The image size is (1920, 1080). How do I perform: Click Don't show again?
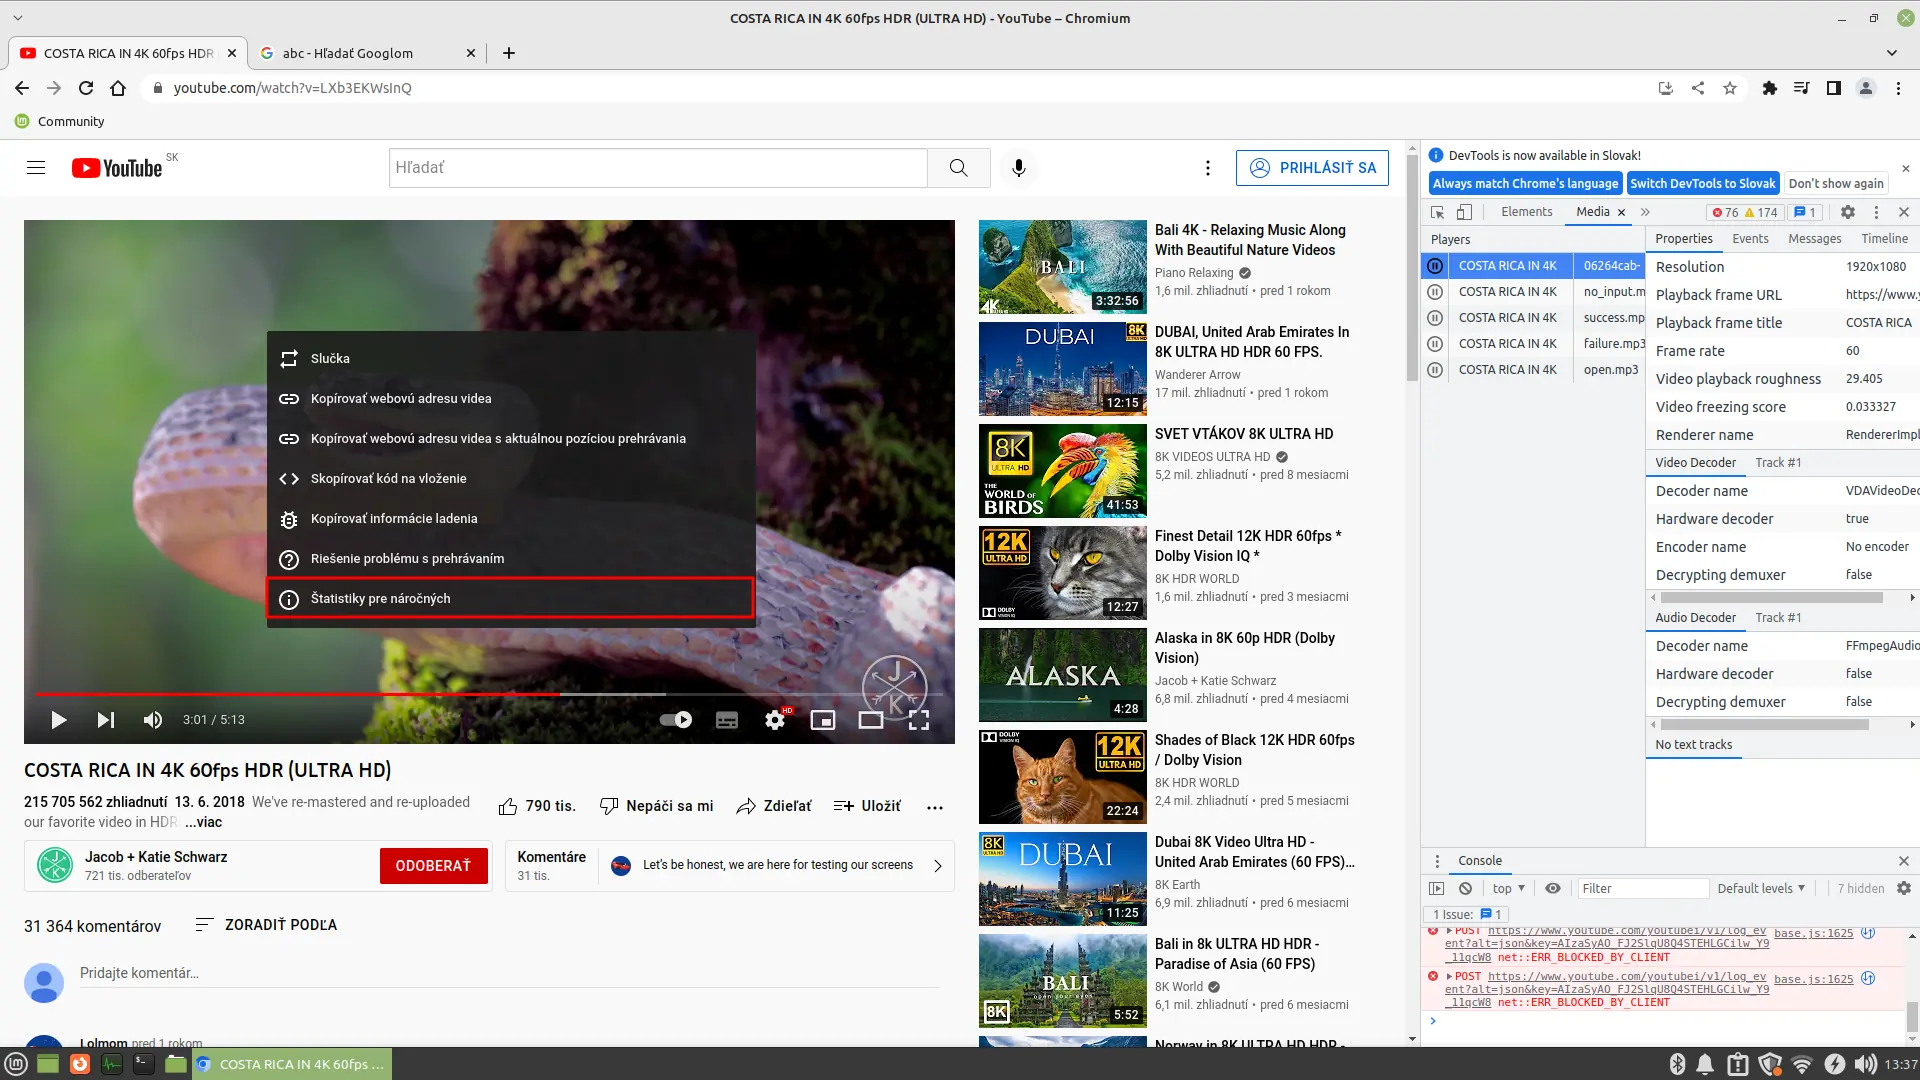(x=1836, y=184)
